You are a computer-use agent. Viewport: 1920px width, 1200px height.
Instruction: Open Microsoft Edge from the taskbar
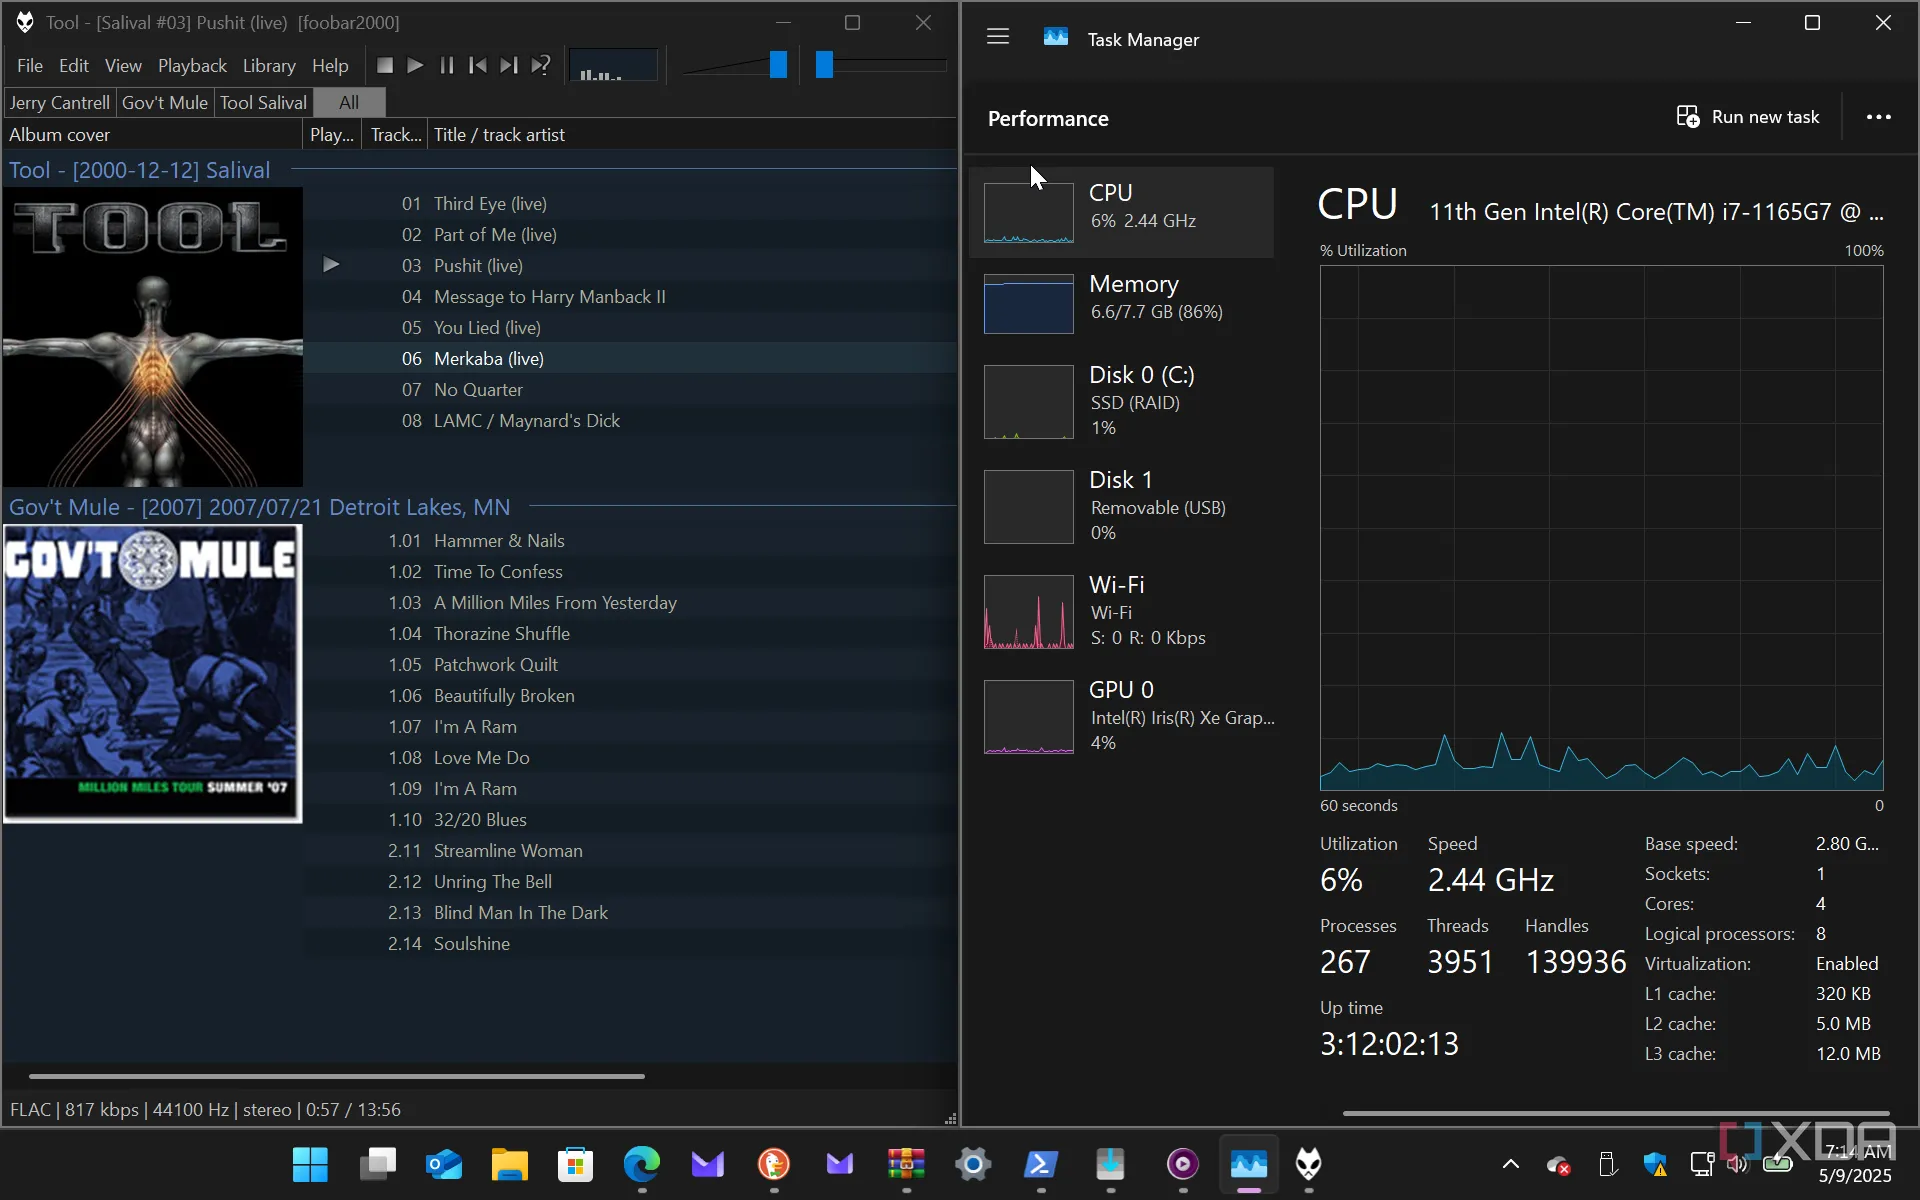(641, 1164)
